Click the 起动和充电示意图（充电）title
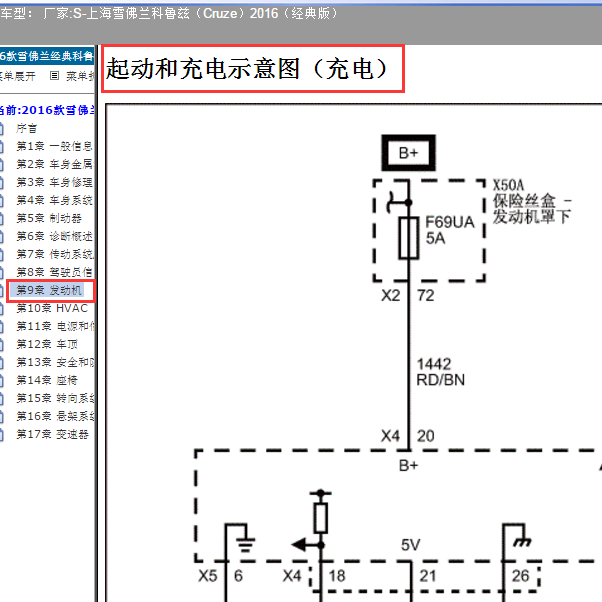The height and width of the screenshot is (602, 602). [x=247, y=69]
